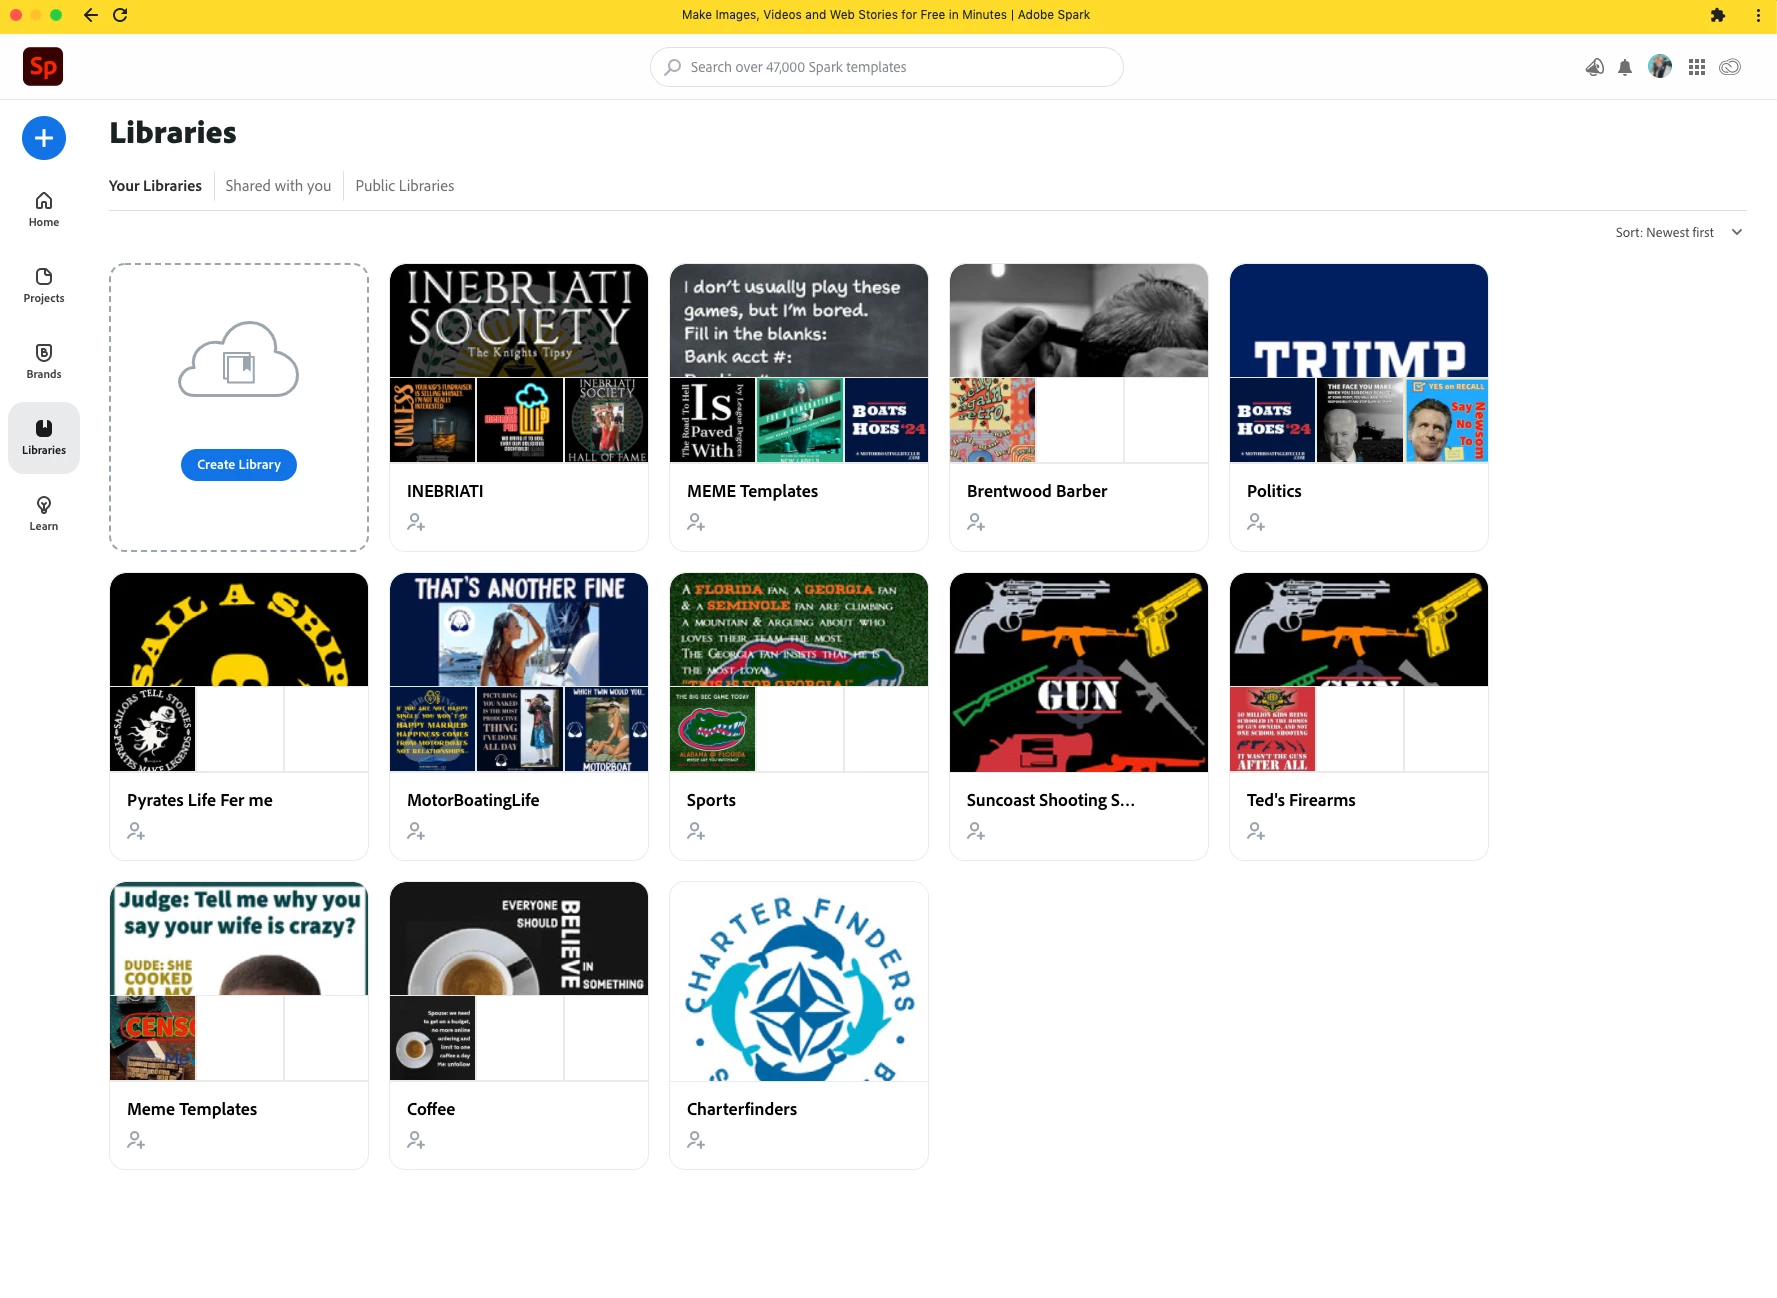Invite people to Ted's Firearms library
Image resolution: width=1777 pixels, height=1298 pixels.
[1256, 831]
